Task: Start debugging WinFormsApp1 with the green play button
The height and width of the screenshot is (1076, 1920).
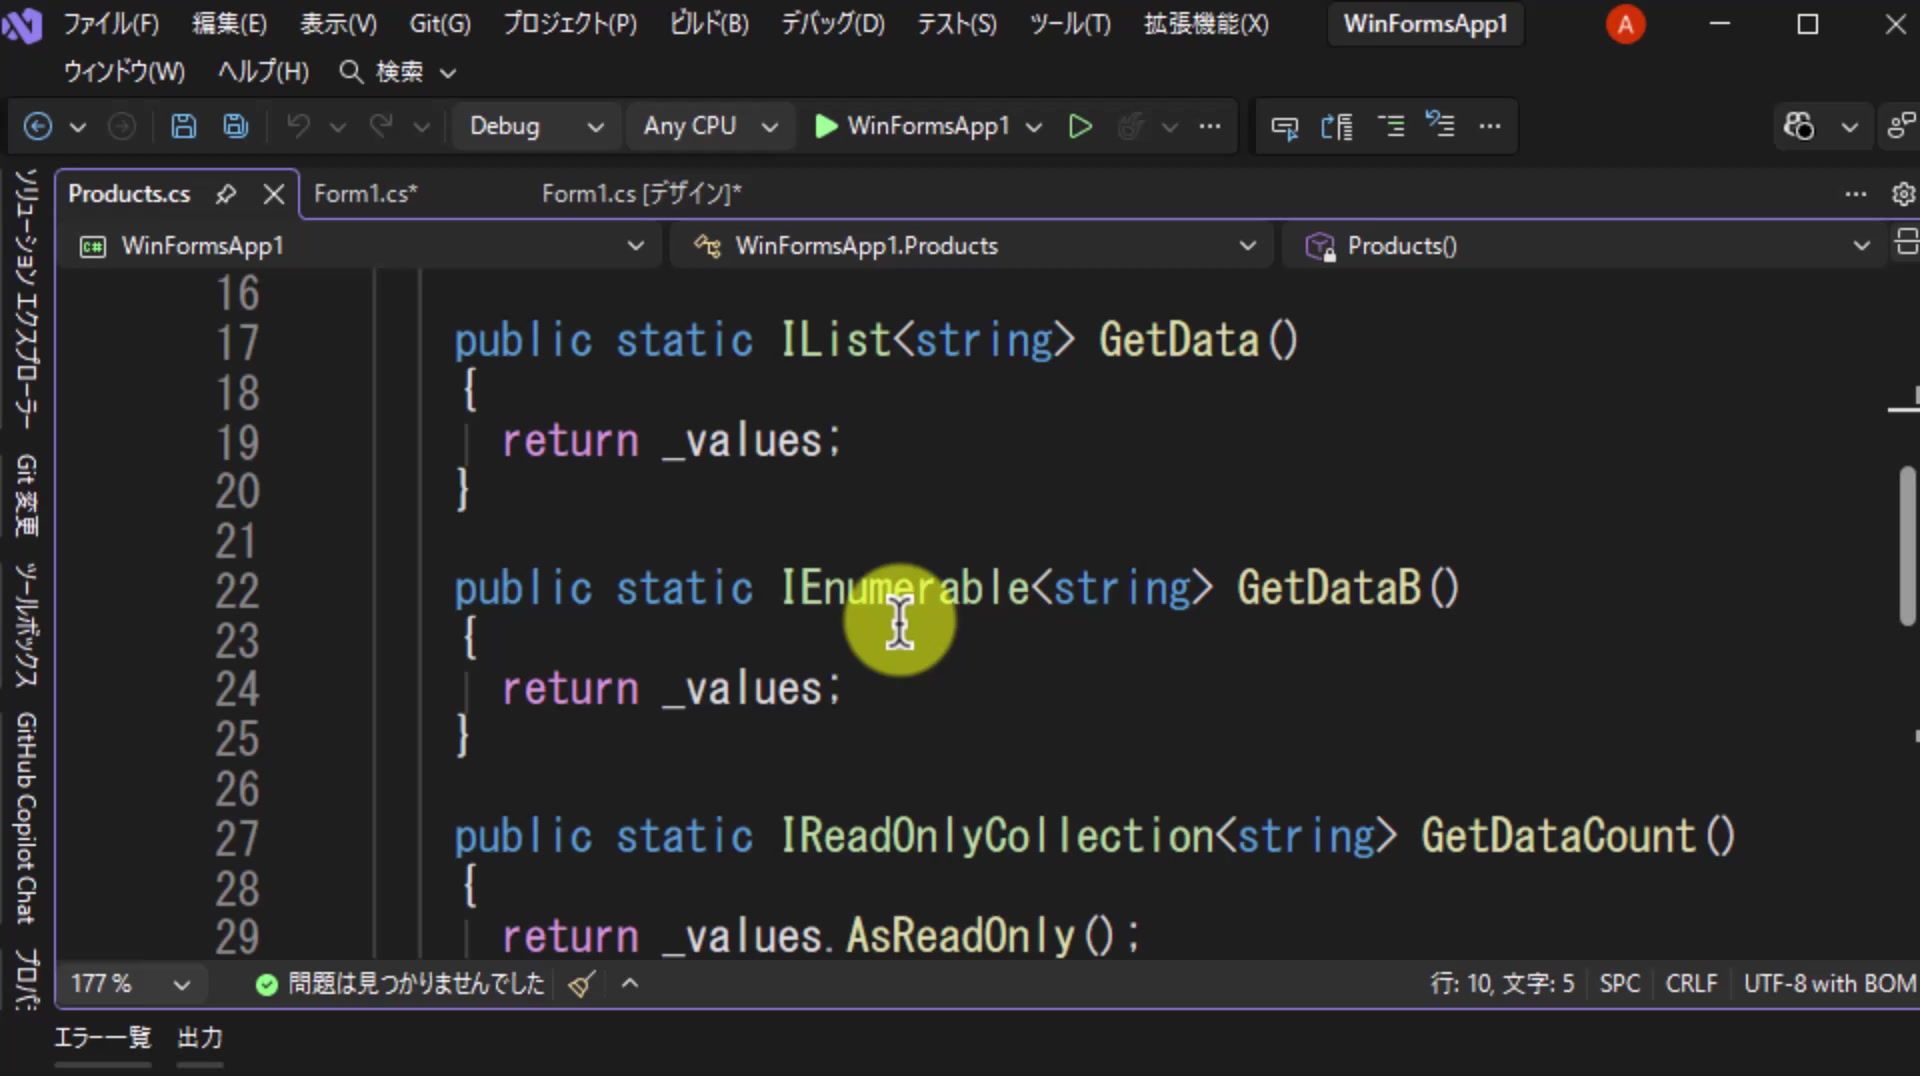Action: [x=825, y=126]
